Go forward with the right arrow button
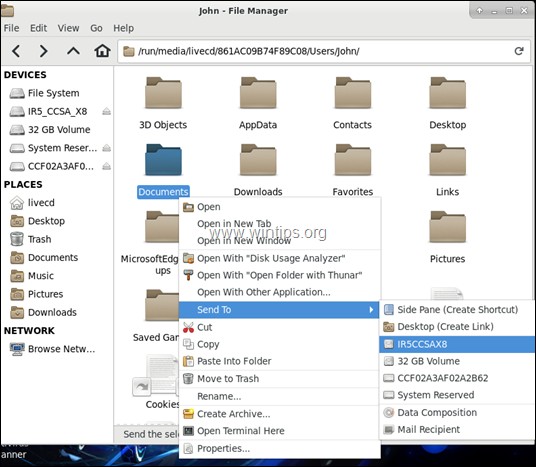Viewport: 536px width, 467px height. (43, 51)
